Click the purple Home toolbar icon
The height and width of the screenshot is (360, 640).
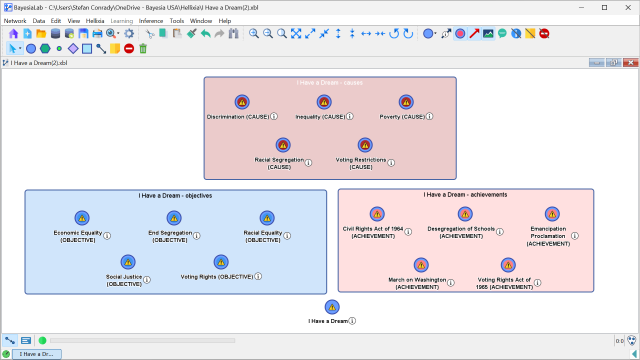click(13, 34)
